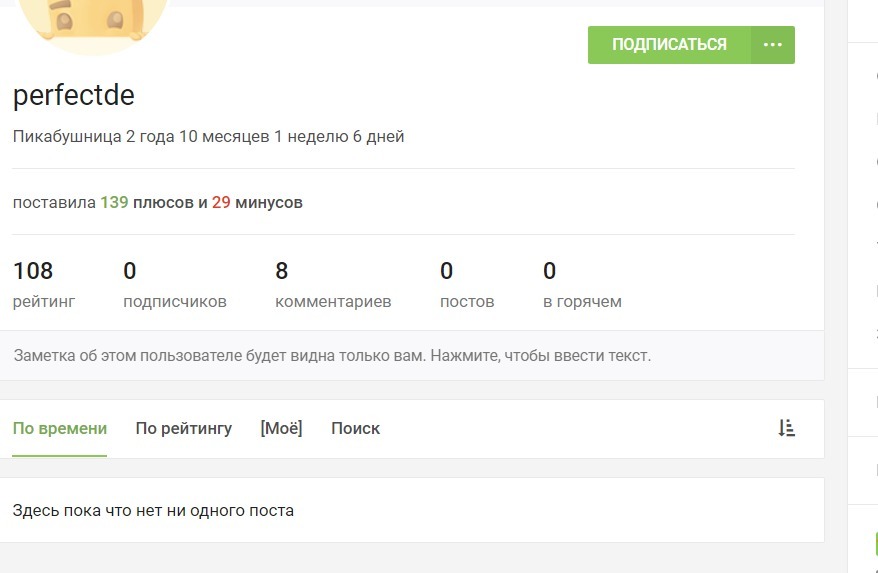Click the 0 подписчиков stat
This screenshot has width=878, height=573.
coord(174,285)
